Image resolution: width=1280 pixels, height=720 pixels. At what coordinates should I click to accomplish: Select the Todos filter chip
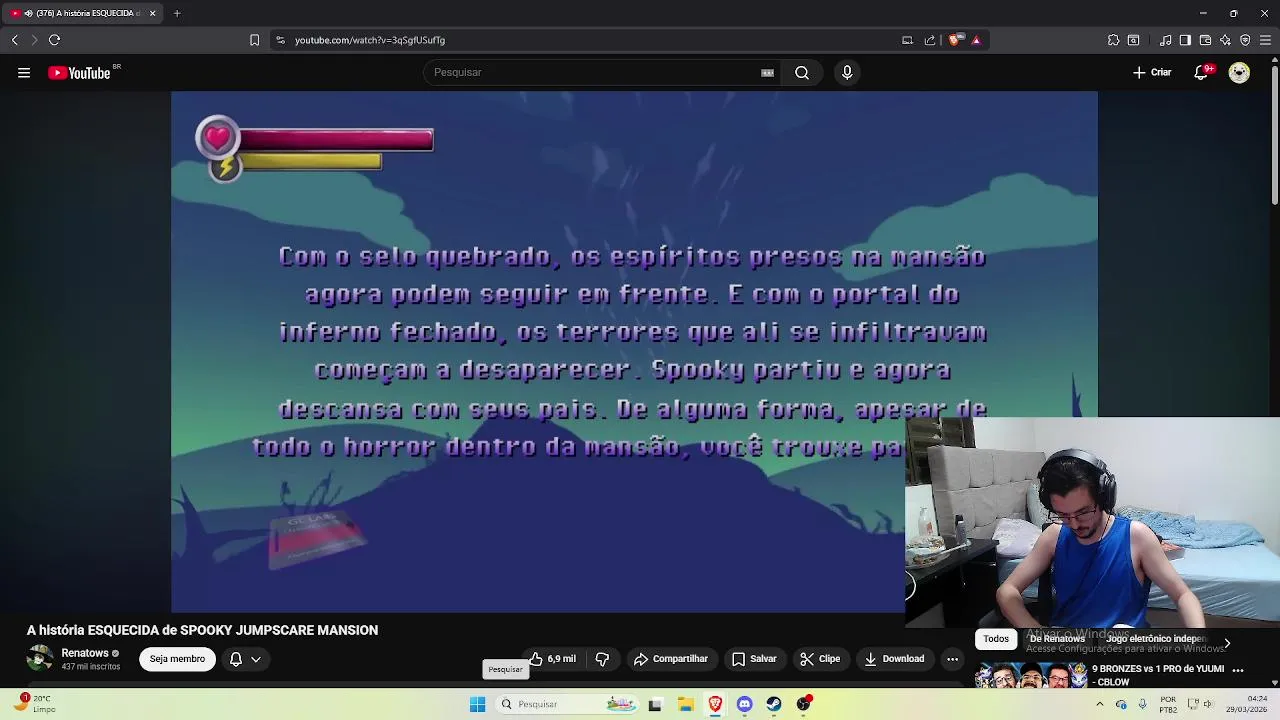(x=996, y=639)
